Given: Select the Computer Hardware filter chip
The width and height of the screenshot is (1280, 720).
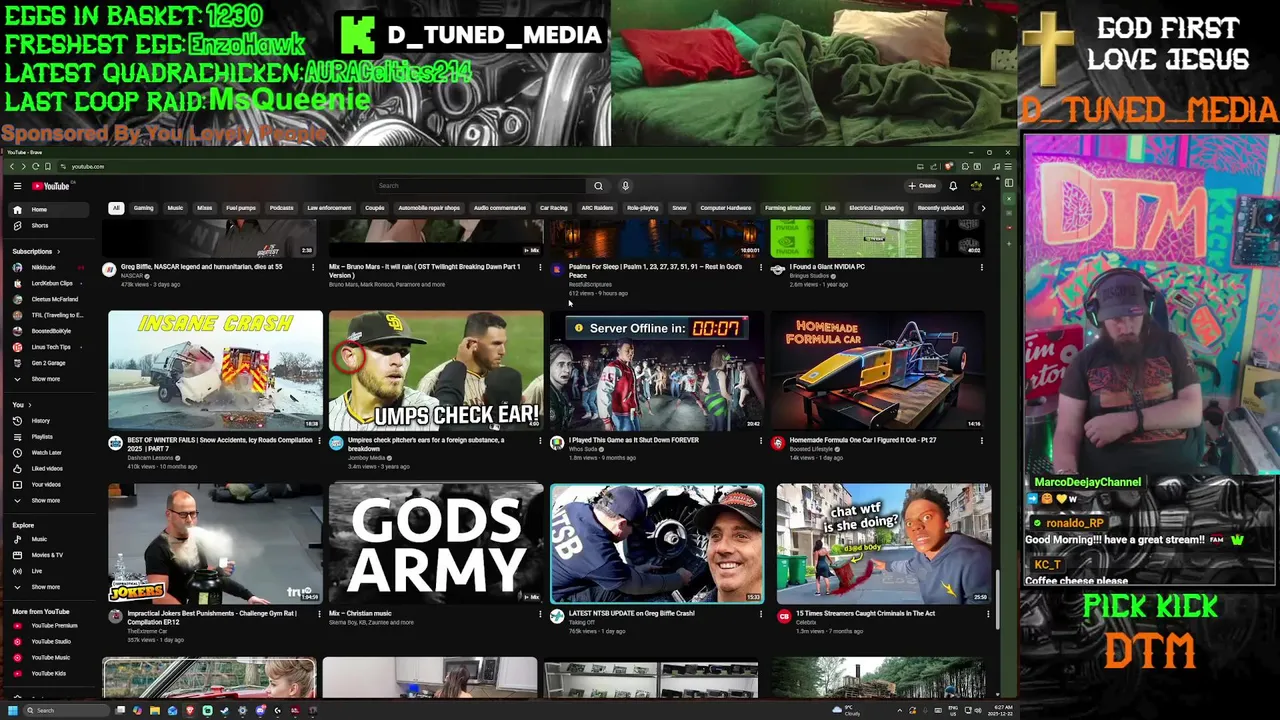Looking at the screenshot, I should tap(725, 208).
